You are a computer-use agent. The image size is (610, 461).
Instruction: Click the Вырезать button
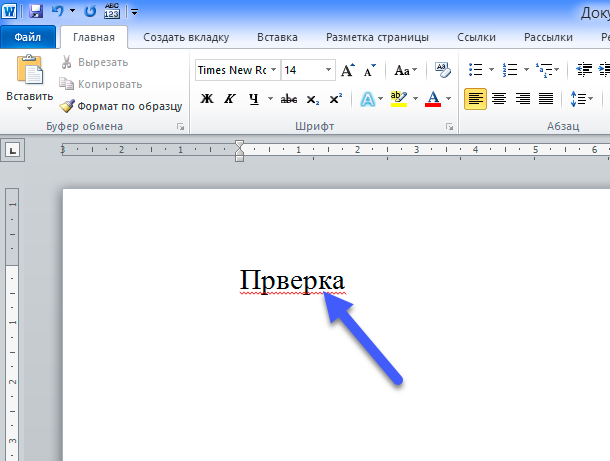95,62
